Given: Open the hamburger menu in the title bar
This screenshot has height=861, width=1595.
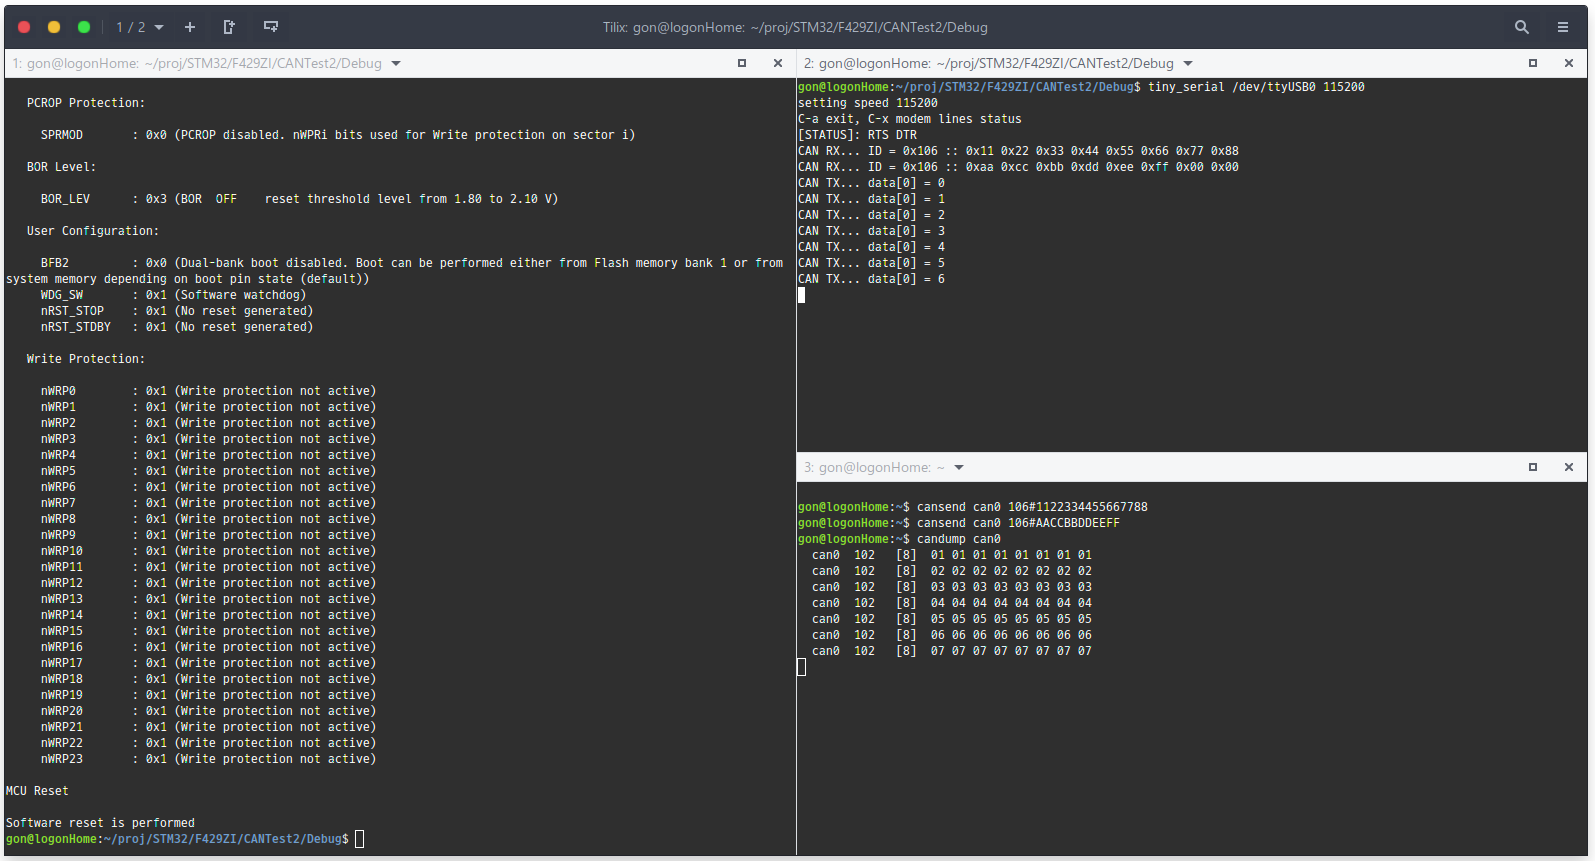Looking at the screenshot, I should click(1563, 27).
